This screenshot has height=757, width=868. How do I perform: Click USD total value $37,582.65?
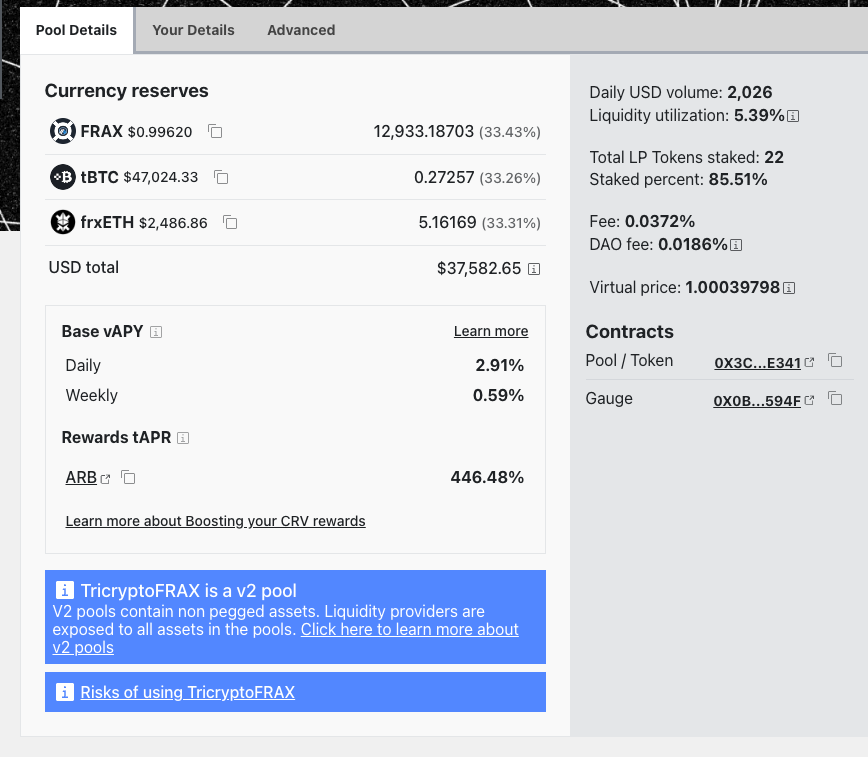point(479,269)
